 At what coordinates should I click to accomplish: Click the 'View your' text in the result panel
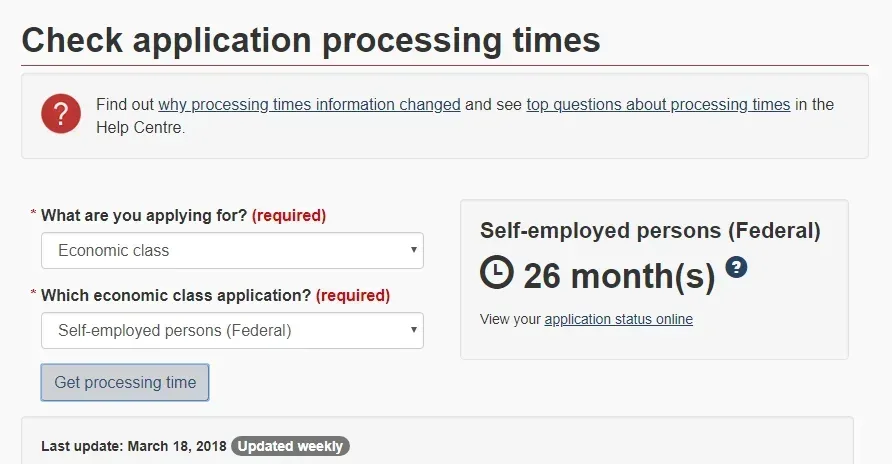point(510,319)
